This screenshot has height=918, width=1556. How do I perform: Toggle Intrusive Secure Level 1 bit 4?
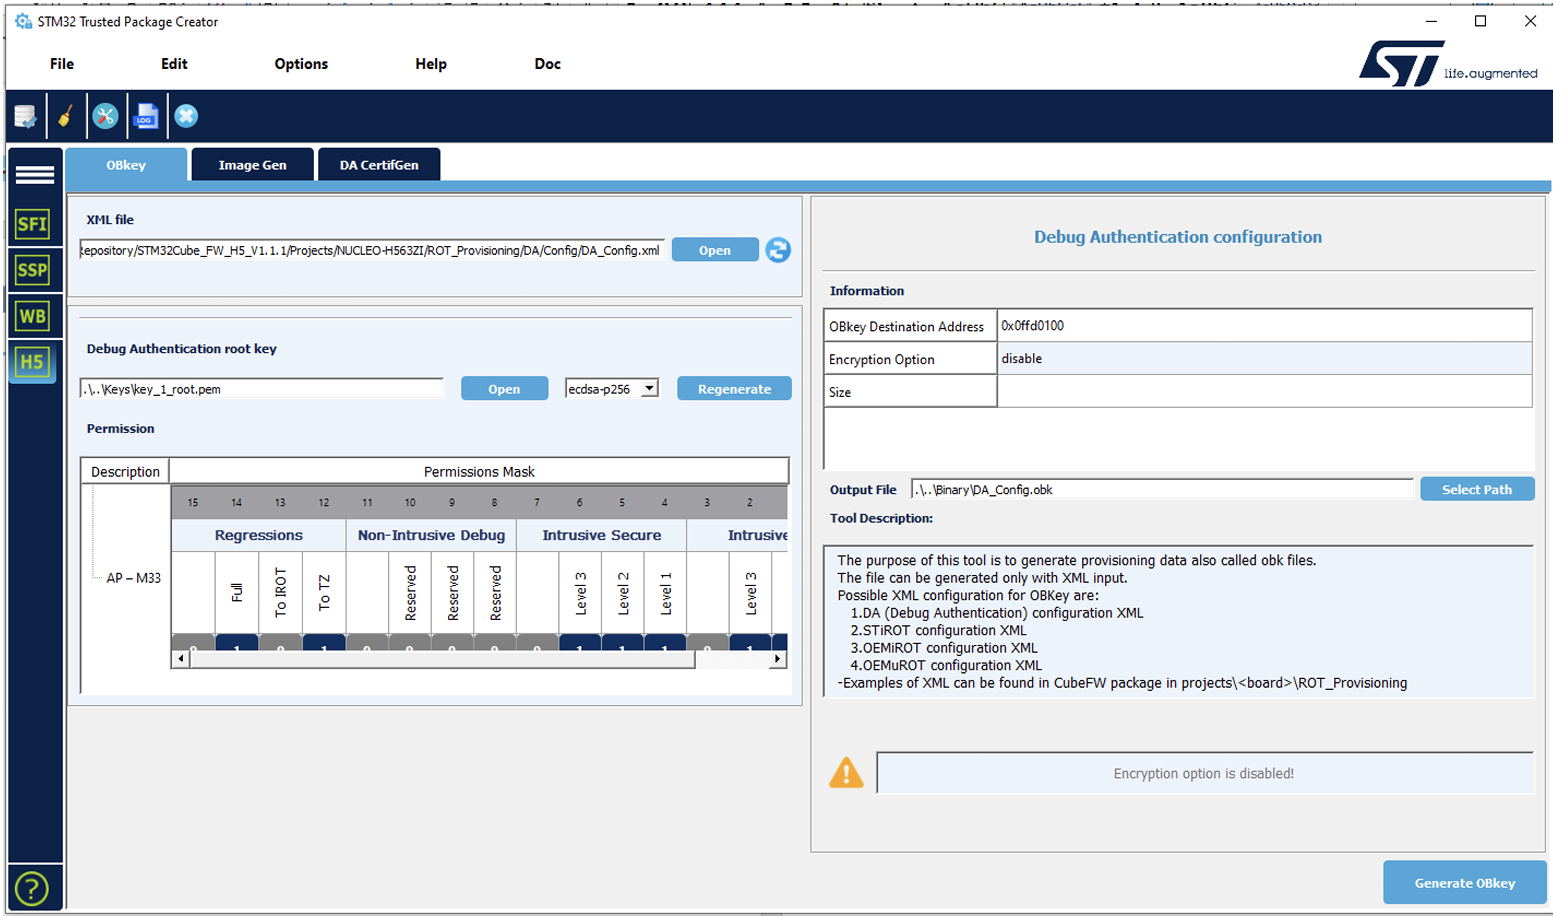pyautogui.click(x=665, y=643)
